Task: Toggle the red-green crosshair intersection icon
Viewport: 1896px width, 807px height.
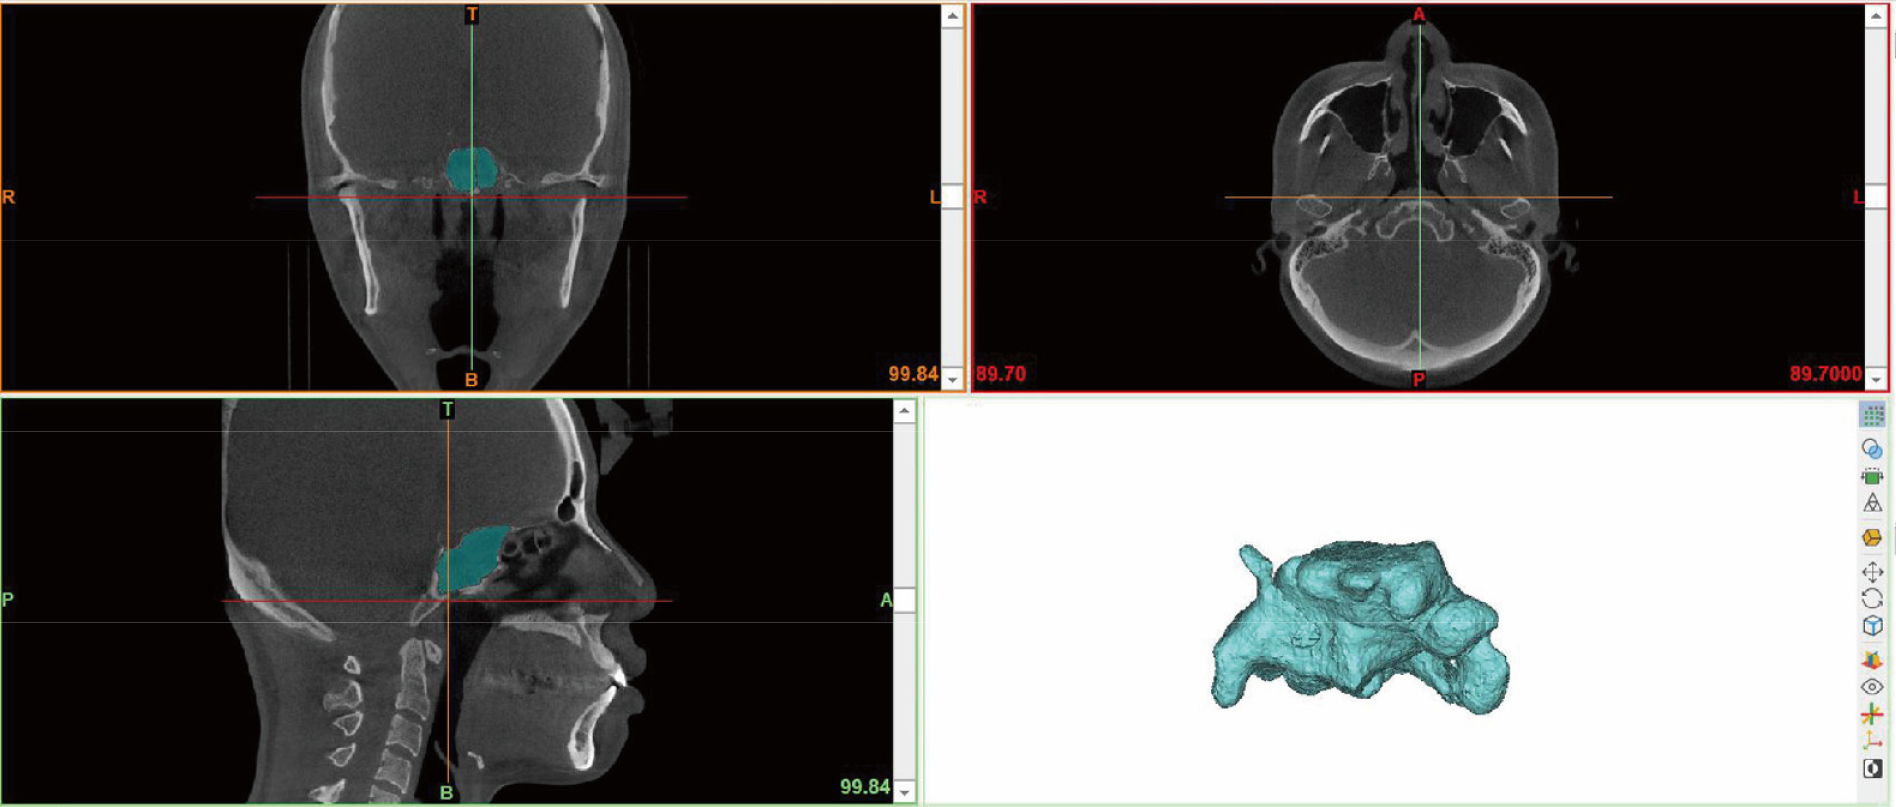Action: tap(1872, 714)
